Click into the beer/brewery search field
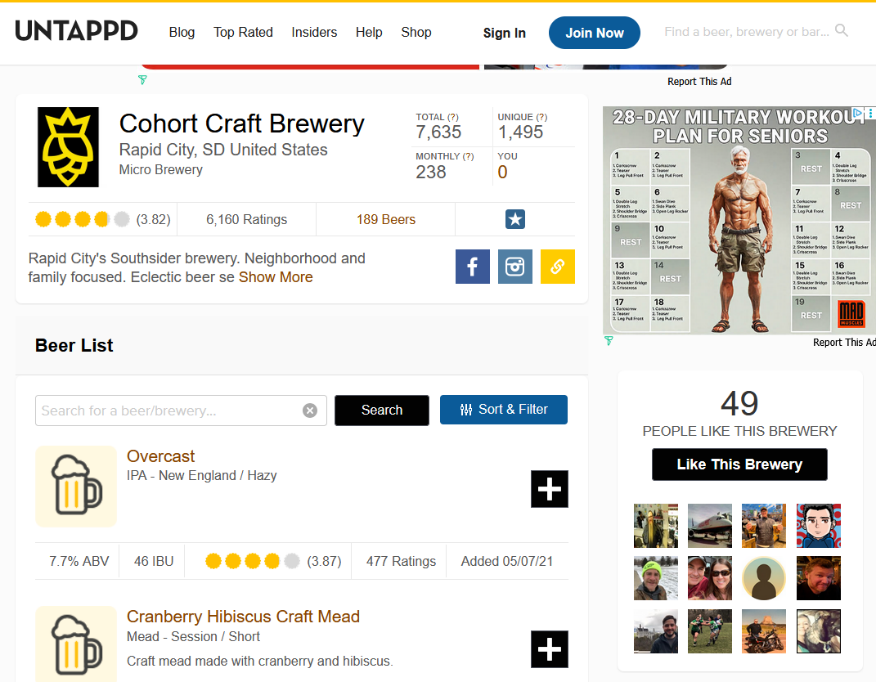 tap(168, 410)
